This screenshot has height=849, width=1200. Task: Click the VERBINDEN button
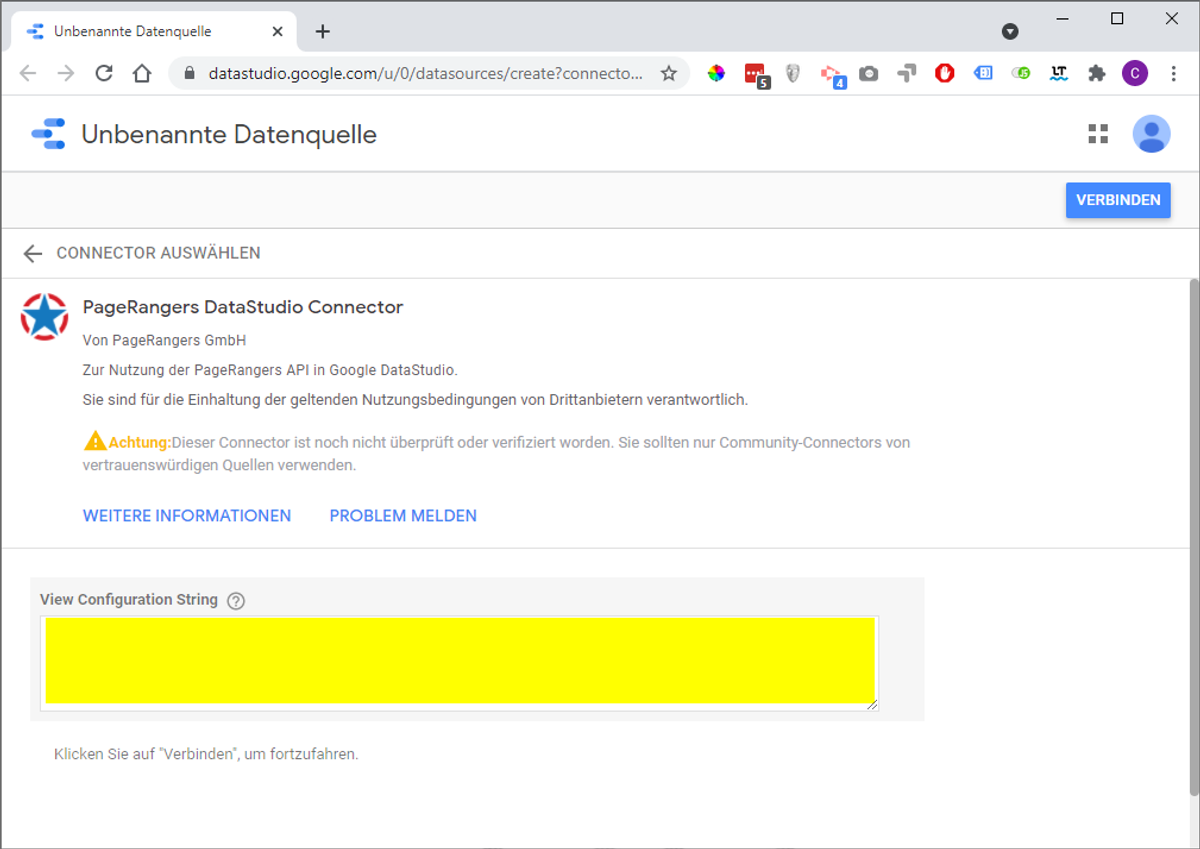tap(1118, 200)
